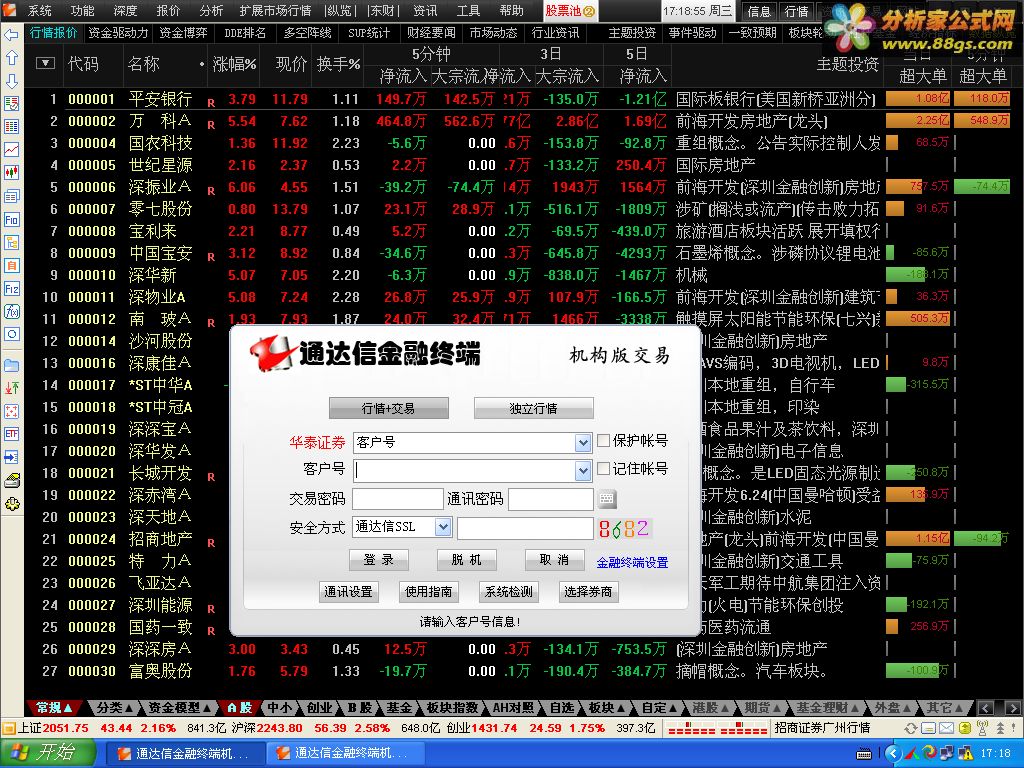Click the yellow flower icon at sidebar bottom
This screenshot has width=1024, height=768.
point(12,504)
